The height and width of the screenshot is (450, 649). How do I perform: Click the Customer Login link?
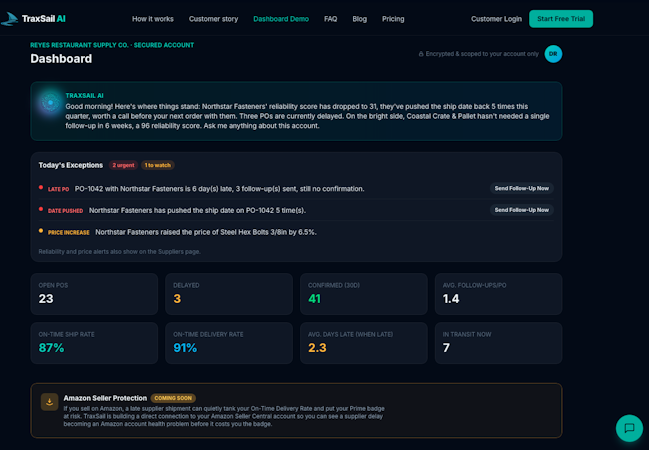pyautogui.click(x=496, y=19)
